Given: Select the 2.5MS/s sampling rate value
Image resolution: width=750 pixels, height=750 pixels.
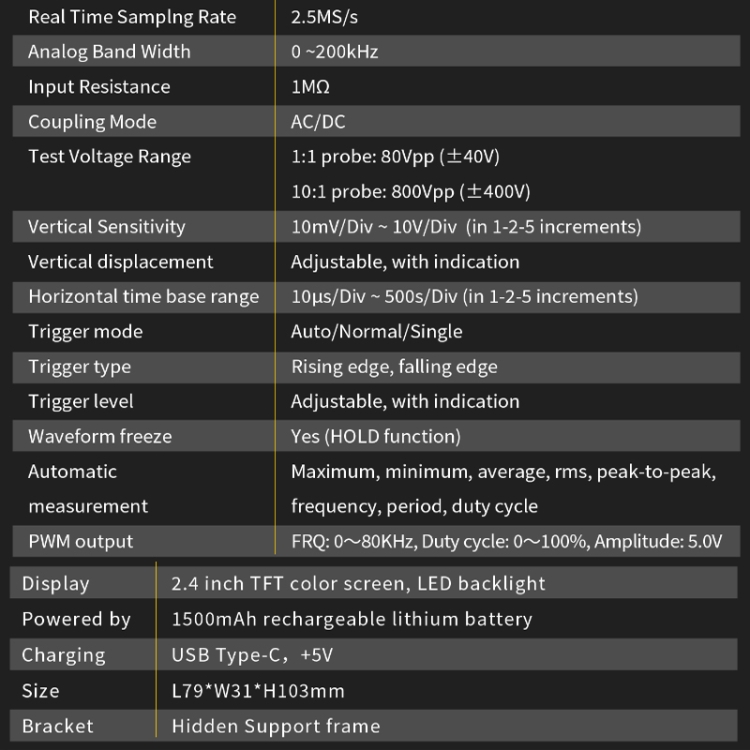Looking at the screenshot, I should 324,17.
